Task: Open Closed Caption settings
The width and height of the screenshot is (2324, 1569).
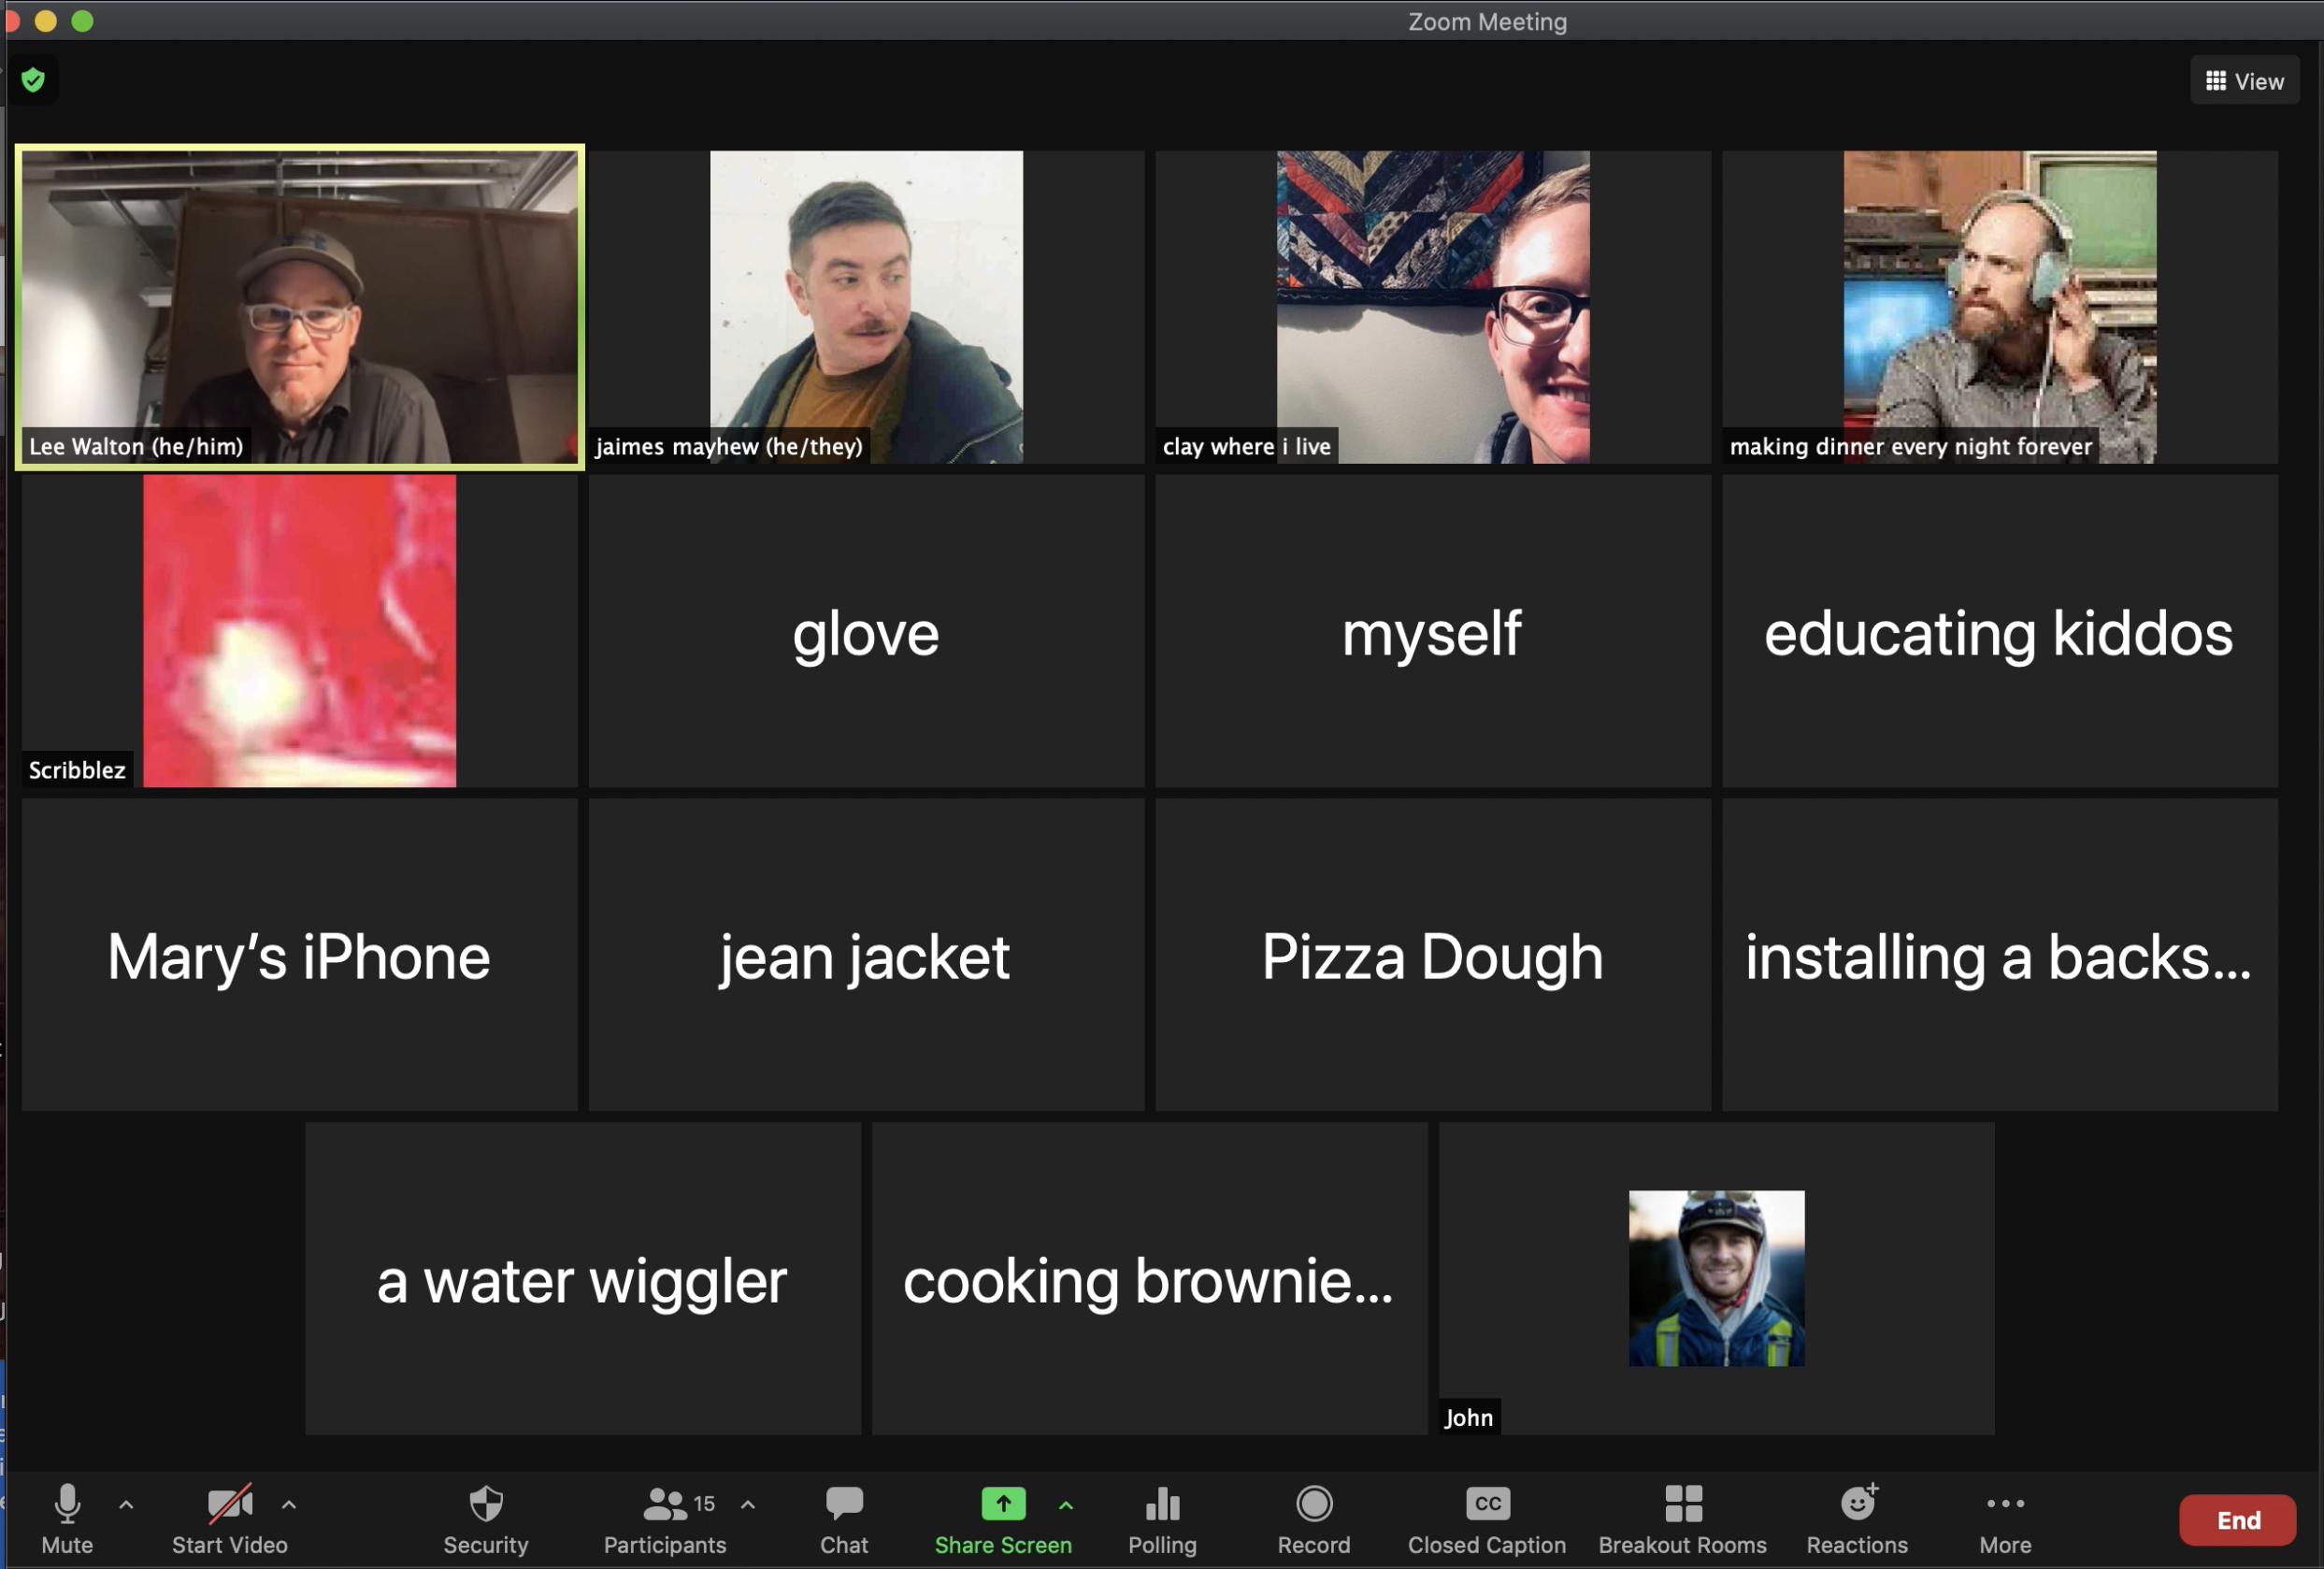Action: [1486, 1518]
